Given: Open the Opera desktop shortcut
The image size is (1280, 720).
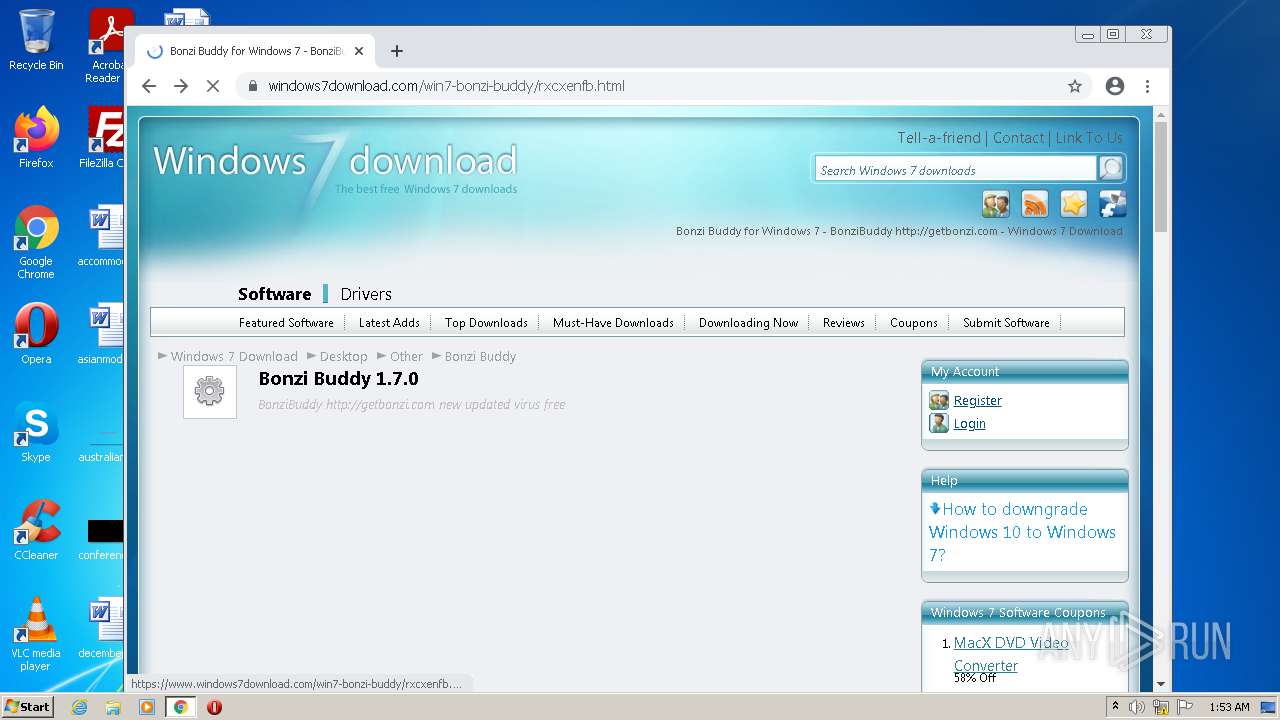Looking at the screenshot, I should (x=36, y=333).
